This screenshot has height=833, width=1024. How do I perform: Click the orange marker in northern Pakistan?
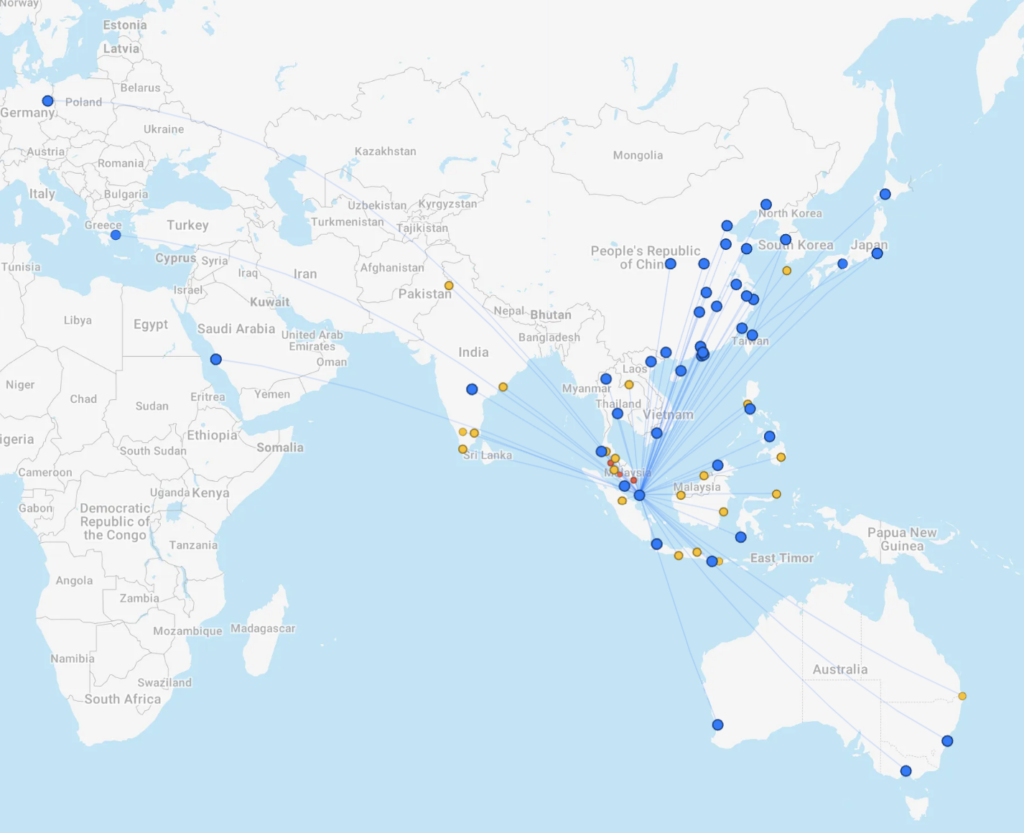(x=449, y=286)
